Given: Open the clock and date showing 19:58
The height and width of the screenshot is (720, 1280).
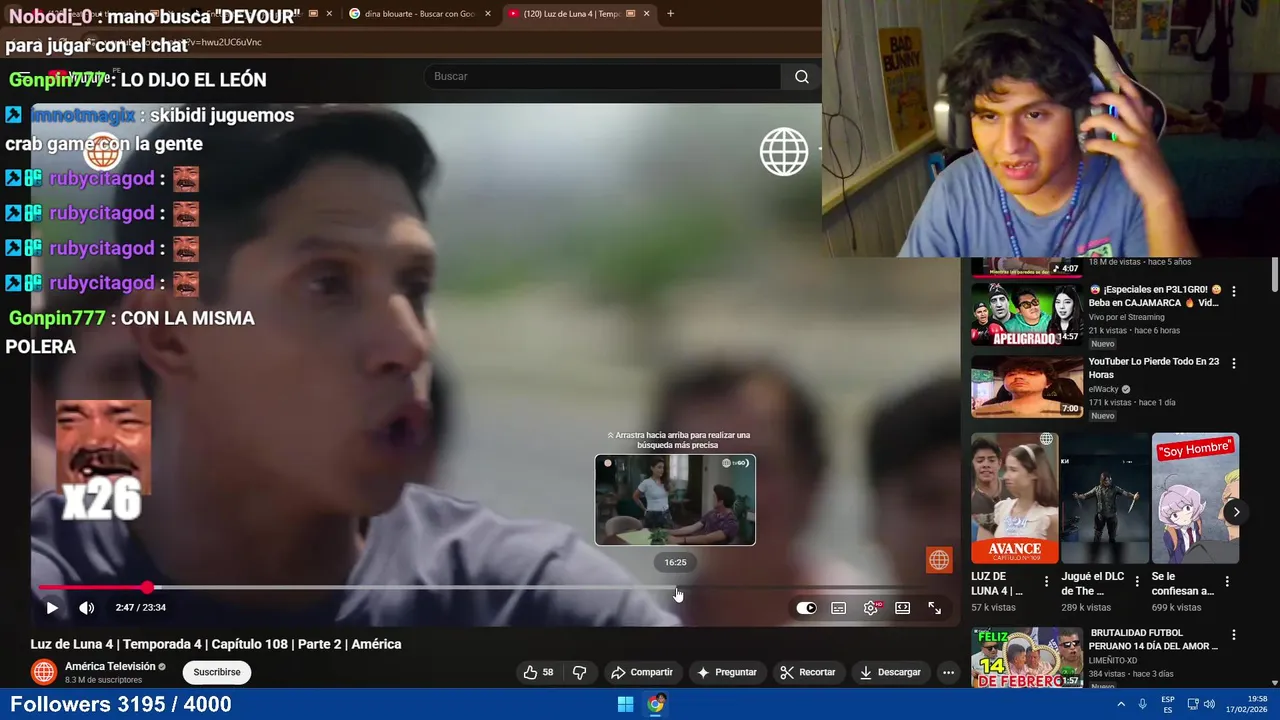Looking at the screenshot, I should [1249, 704].
